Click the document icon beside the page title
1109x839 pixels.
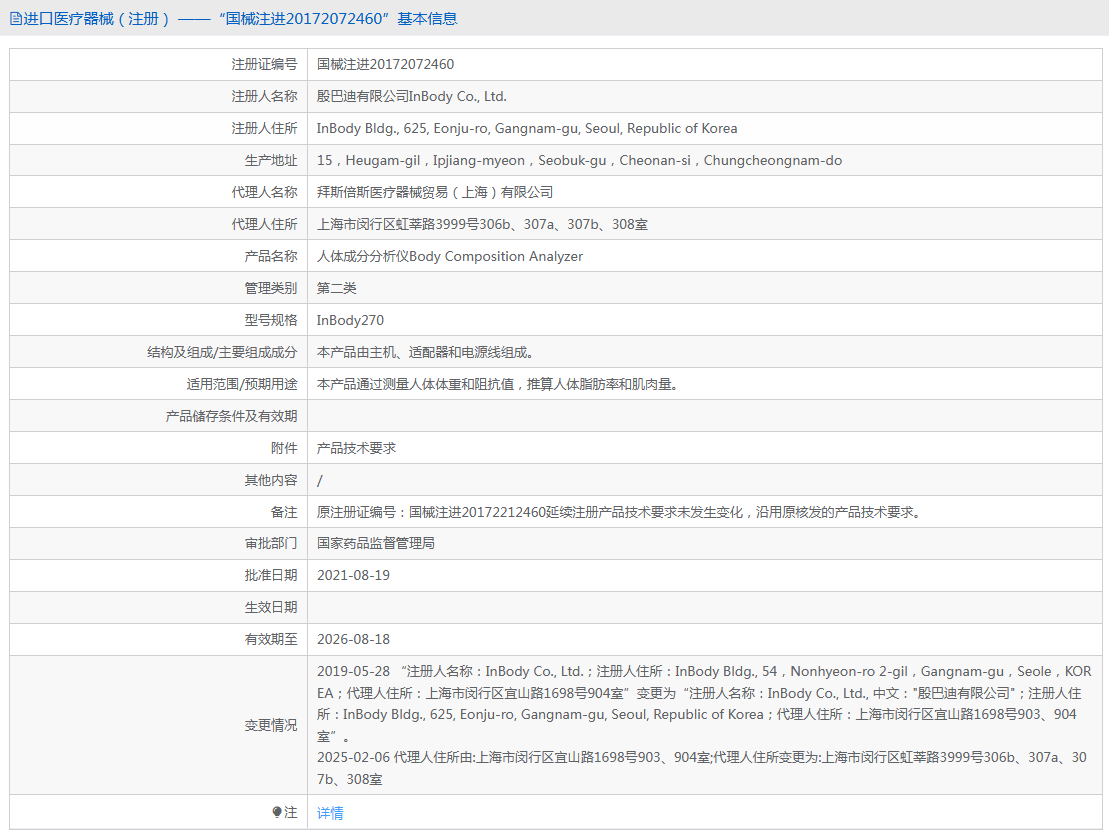point(16,19)
